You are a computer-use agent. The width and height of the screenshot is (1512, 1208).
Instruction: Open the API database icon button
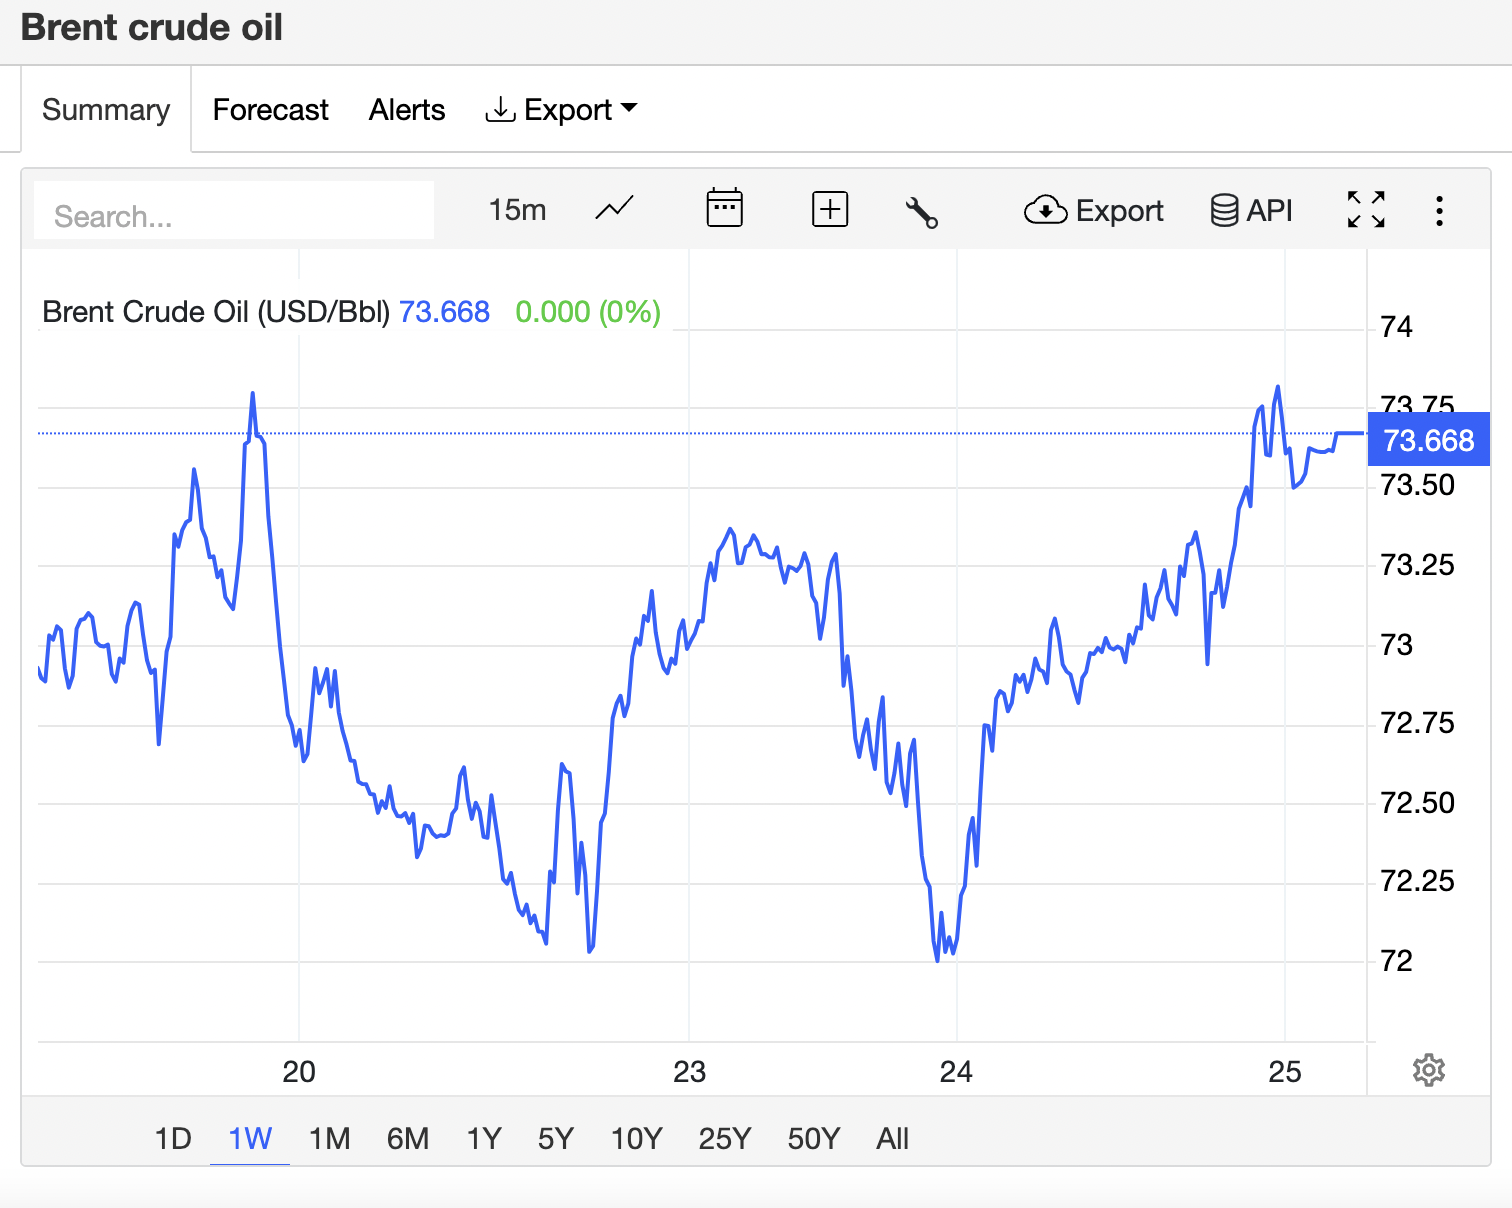click(1251, 211)
